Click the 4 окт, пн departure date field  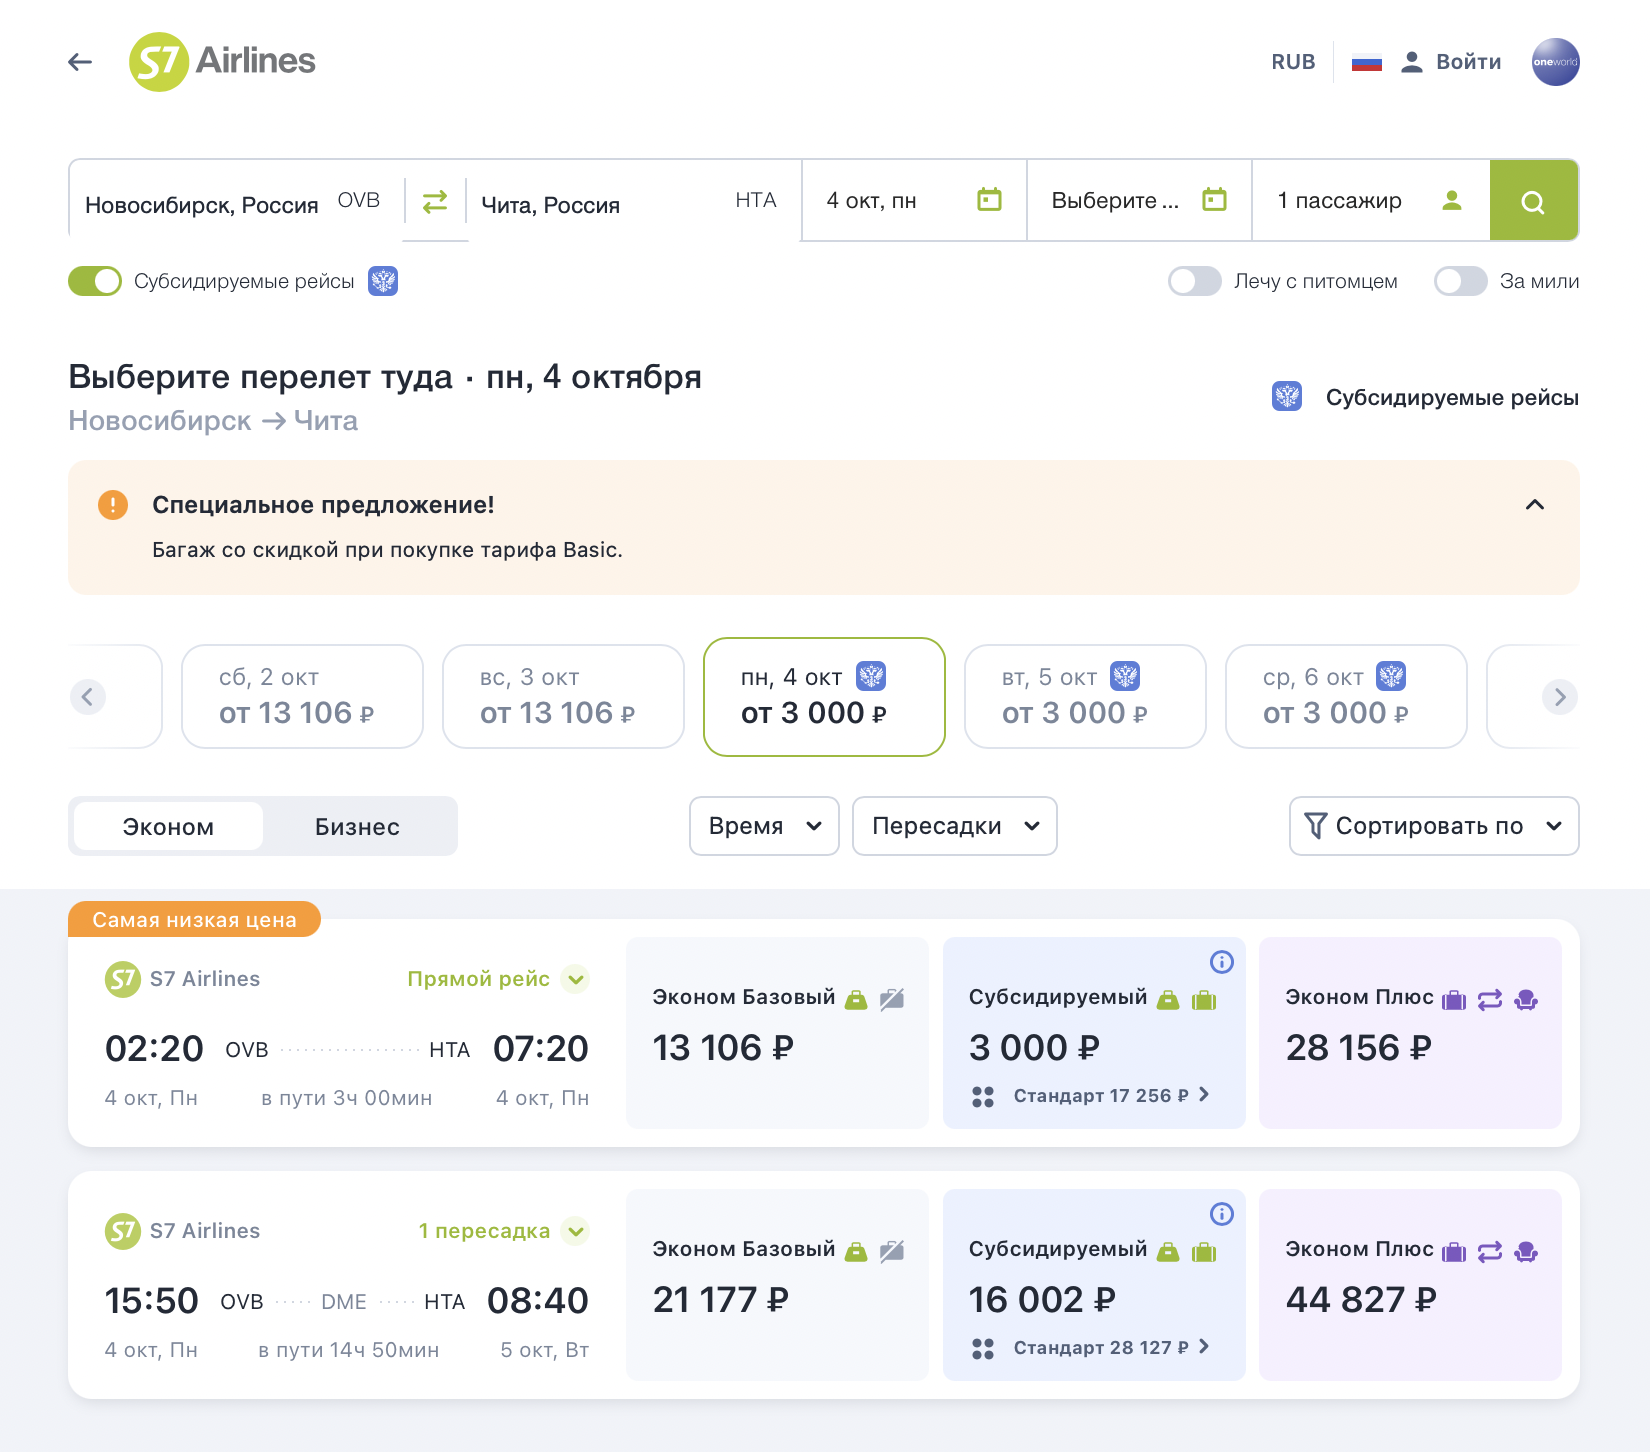click(914, 200)
